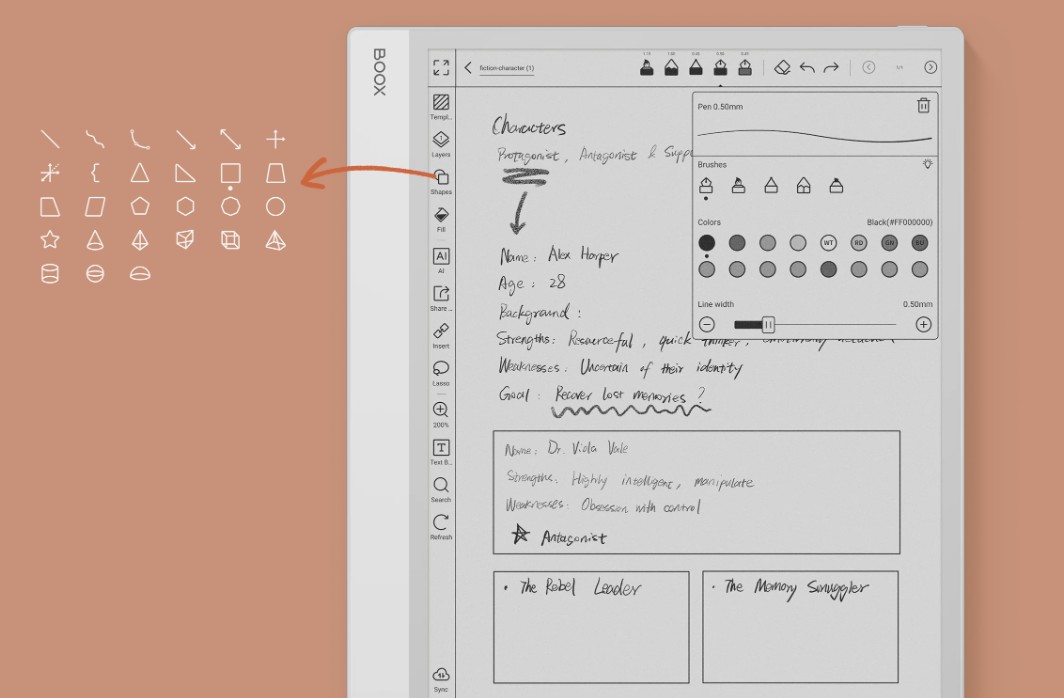This screenshot has width=1064, height=698.
Task: Pick the cone shape in the palette
Action: (x=95, y=239)
